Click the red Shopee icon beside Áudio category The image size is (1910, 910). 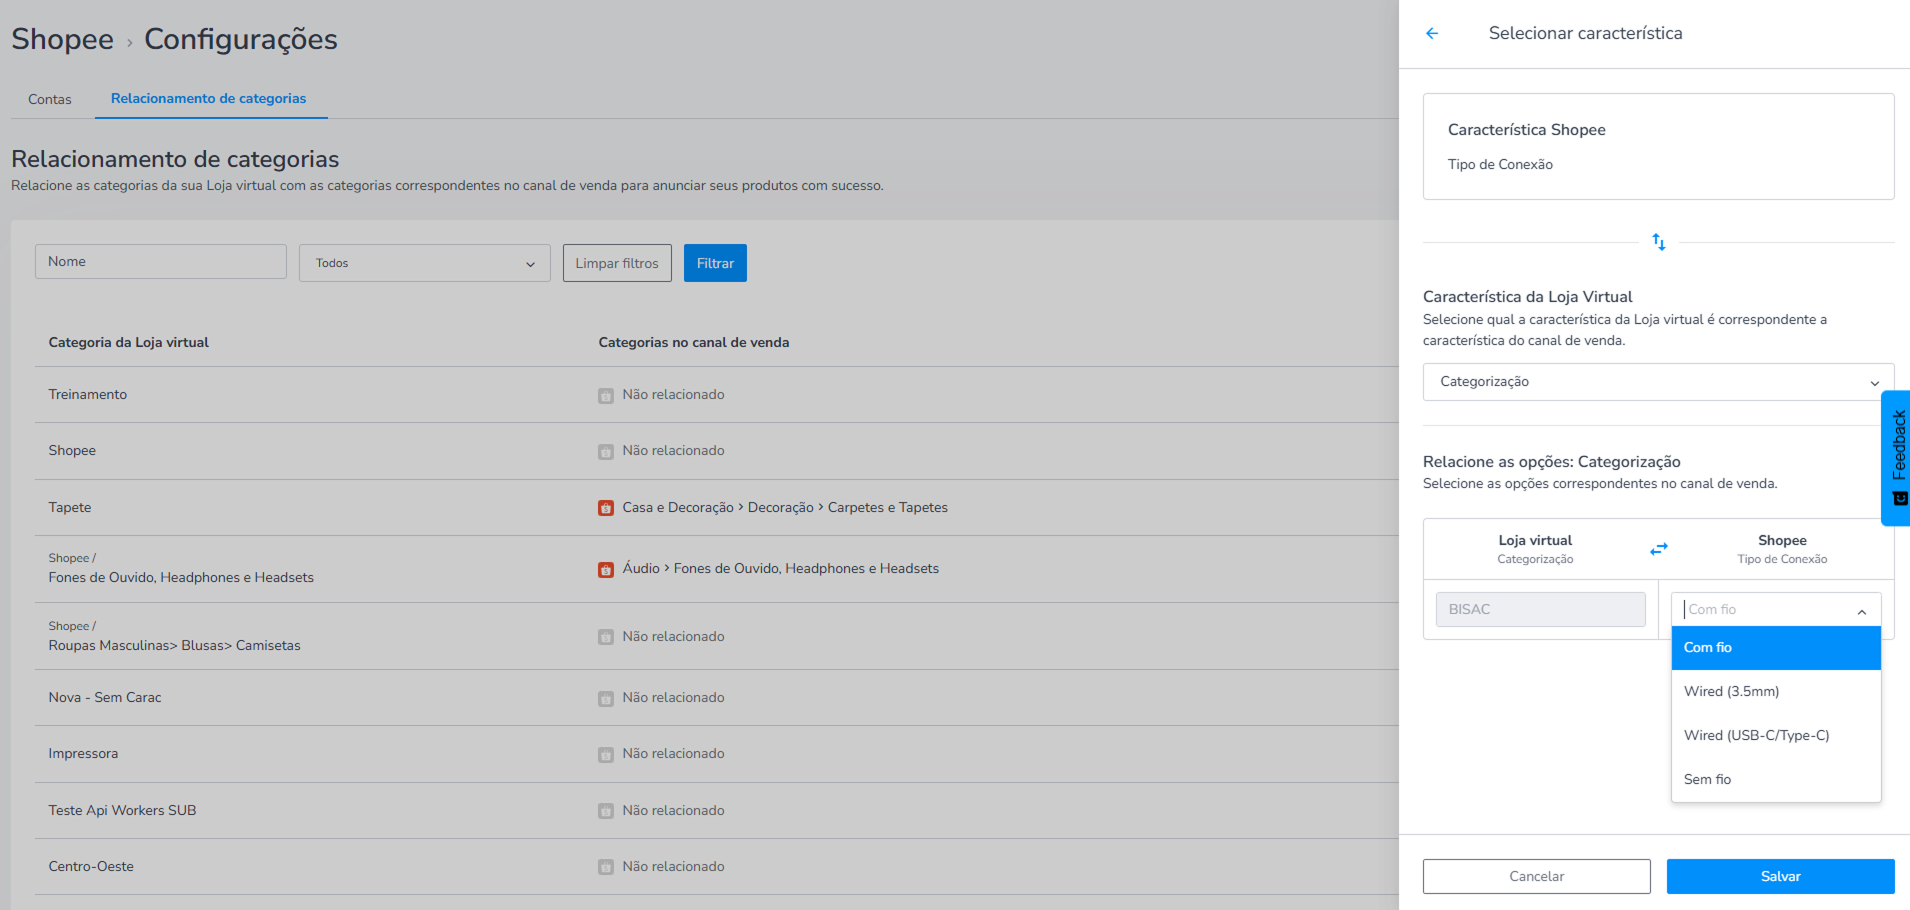coord(606,570)
